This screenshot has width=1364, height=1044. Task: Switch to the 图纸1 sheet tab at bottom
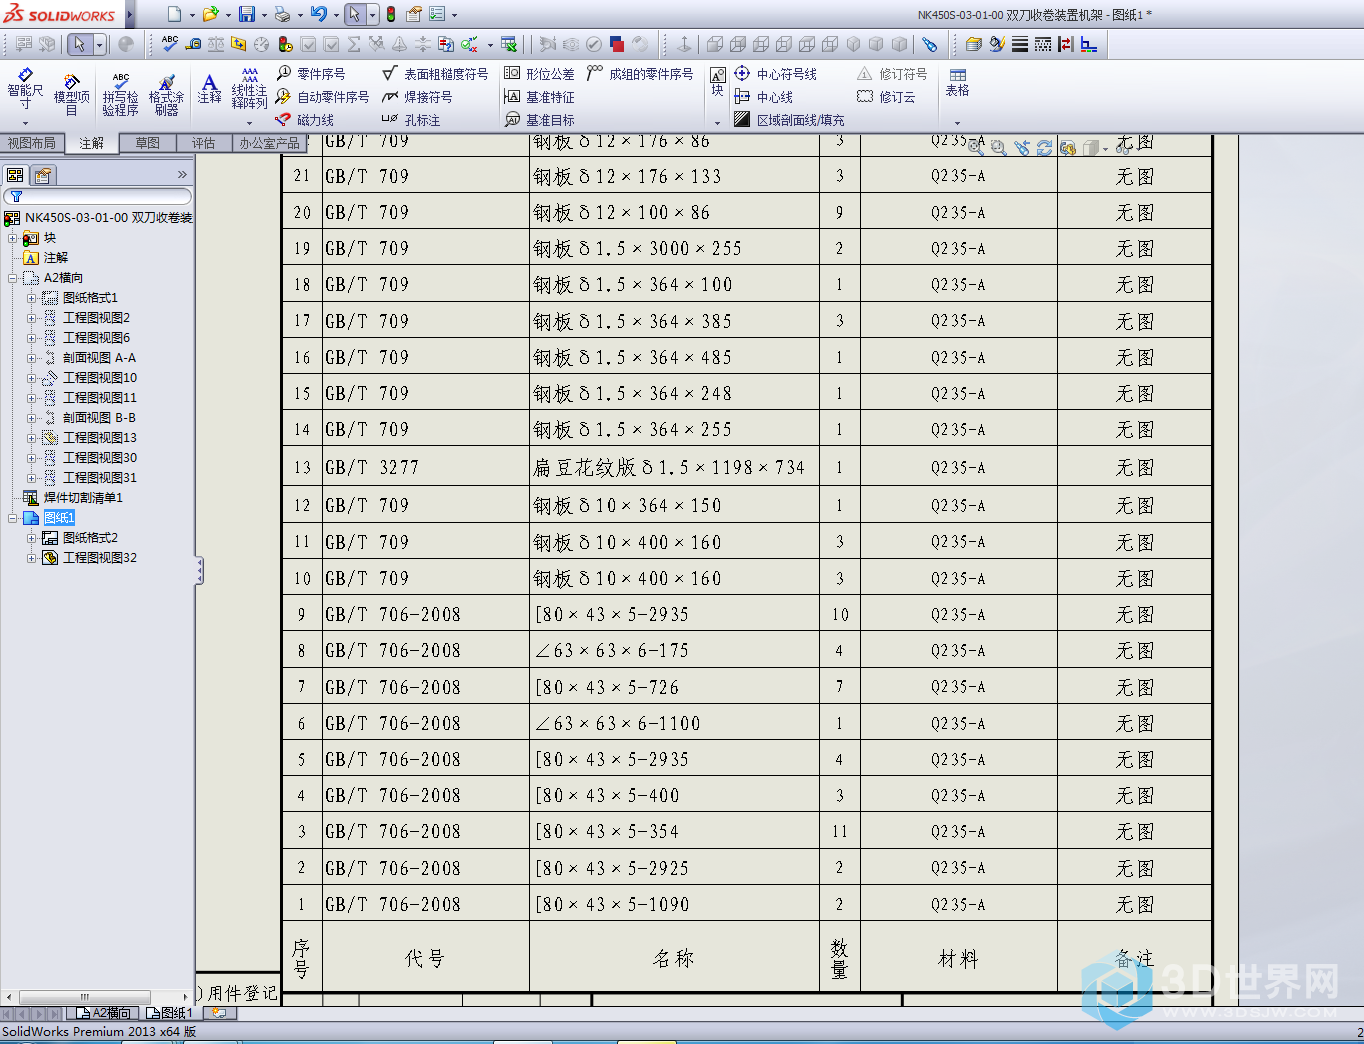point(170,1013)
